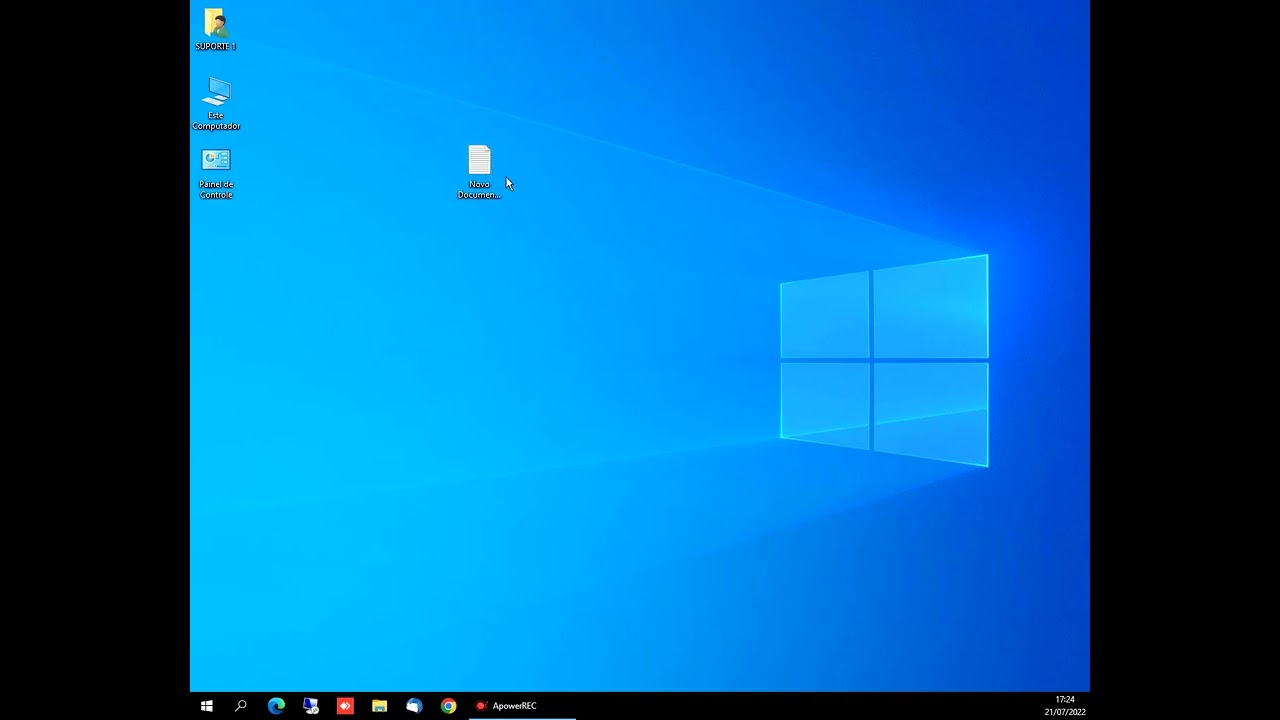1280x720 pixels.
Task: Open the clock showing 17:24 and 21/07/2022
Action: click(x=1065, y=706)
